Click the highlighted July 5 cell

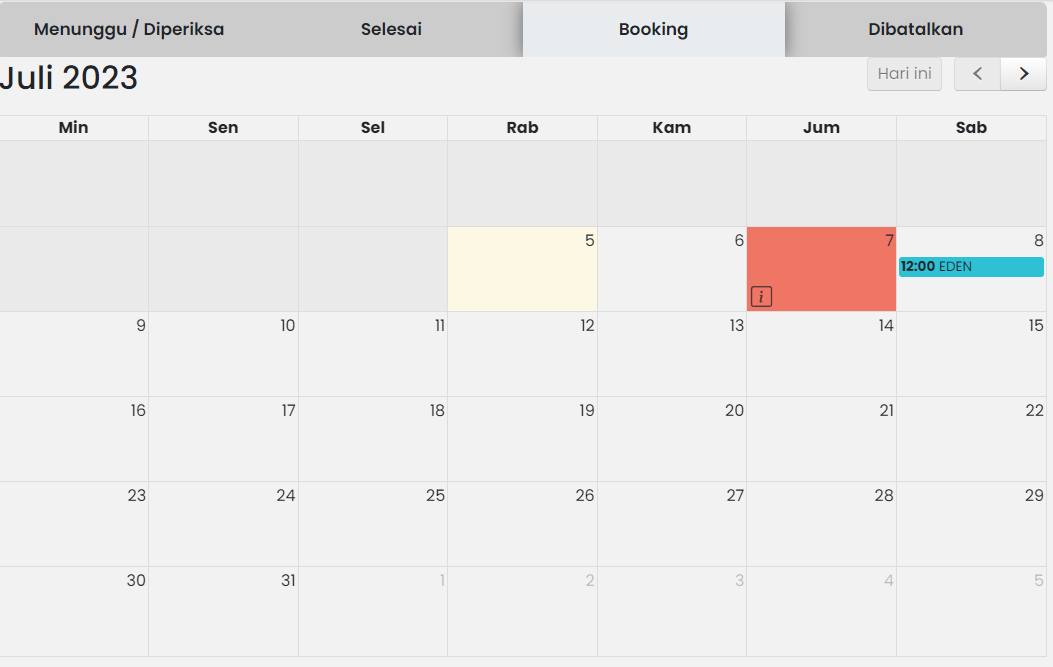[522, 268]
